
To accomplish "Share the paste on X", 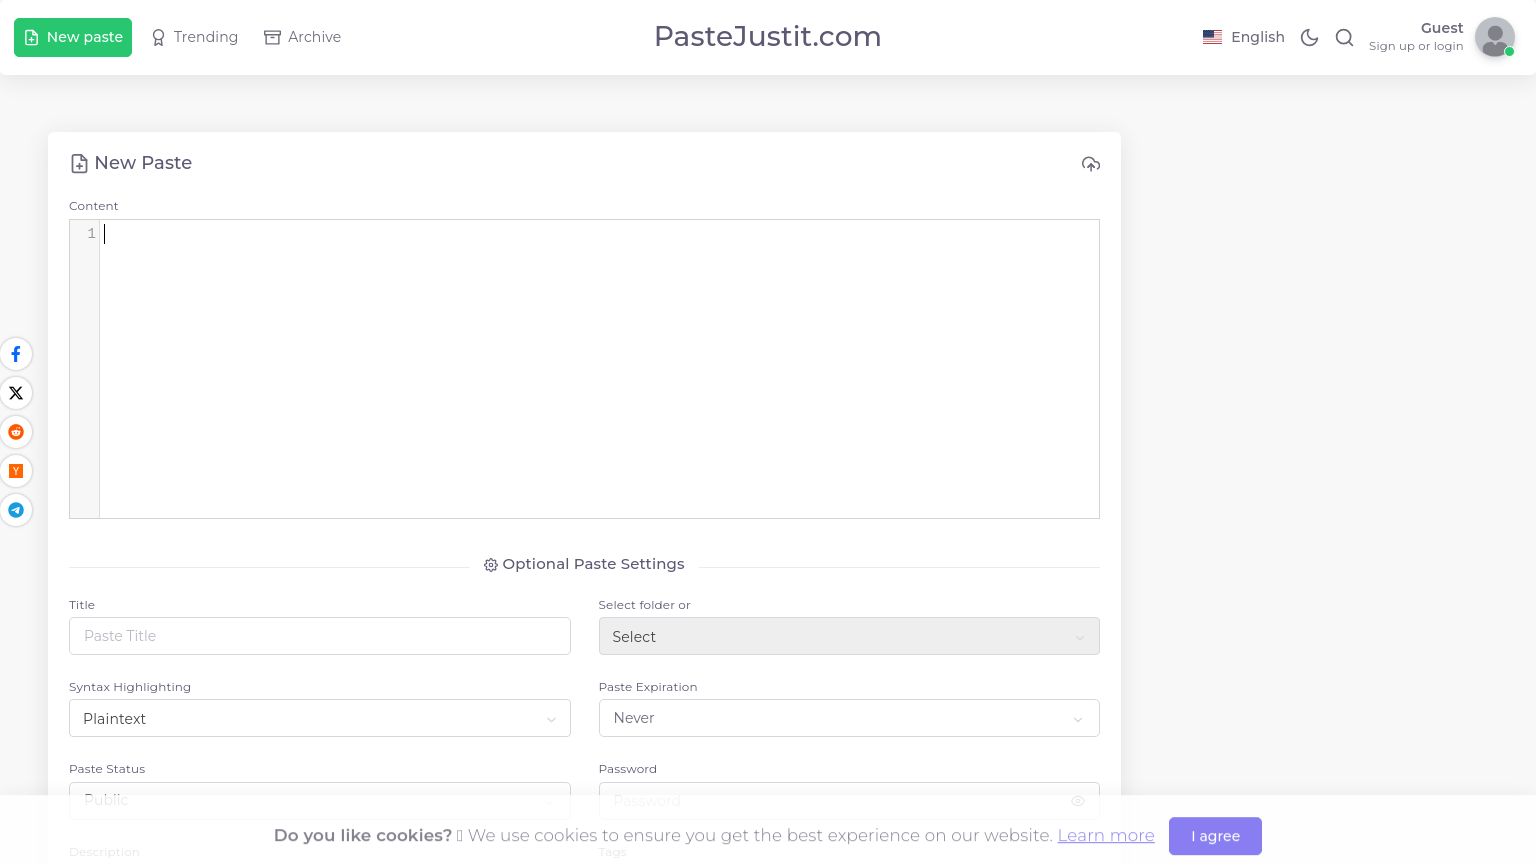I will click(16, 393).
